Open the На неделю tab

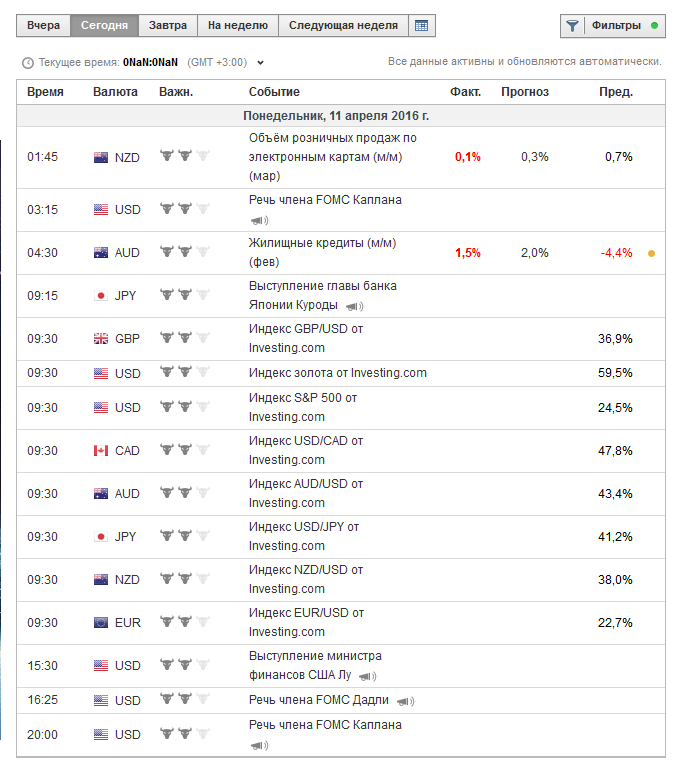(238, 26)
